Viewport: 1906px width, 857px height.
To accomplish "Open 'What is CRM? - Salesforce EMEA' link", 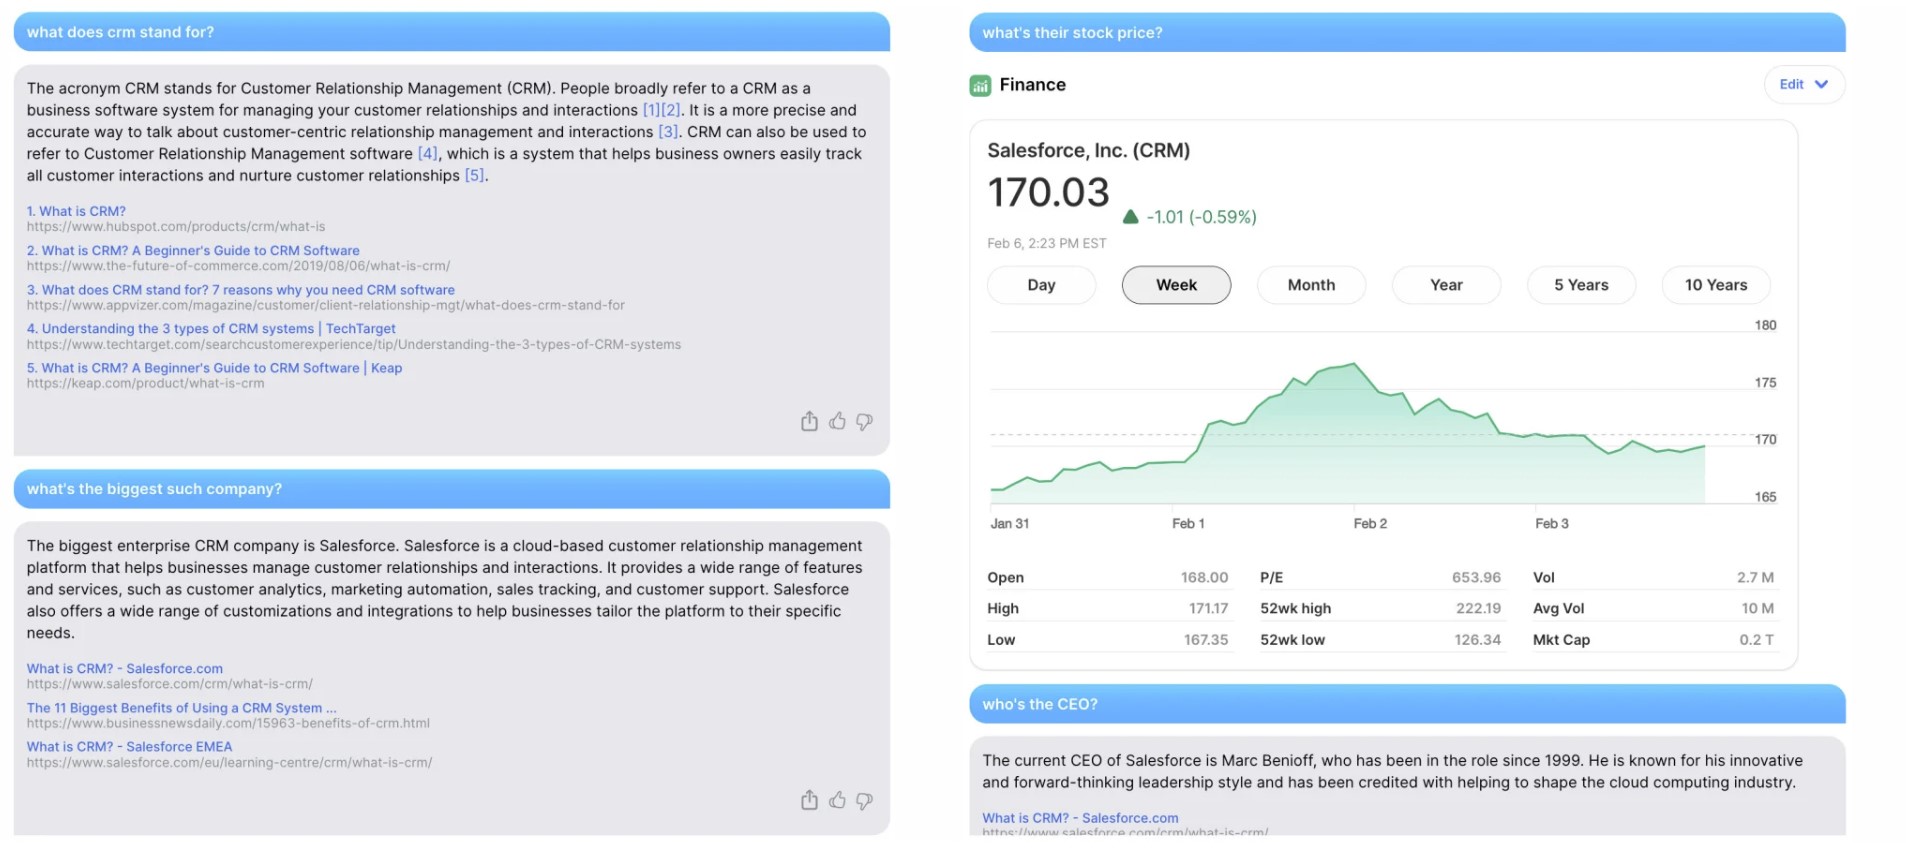I will [129, 747].
